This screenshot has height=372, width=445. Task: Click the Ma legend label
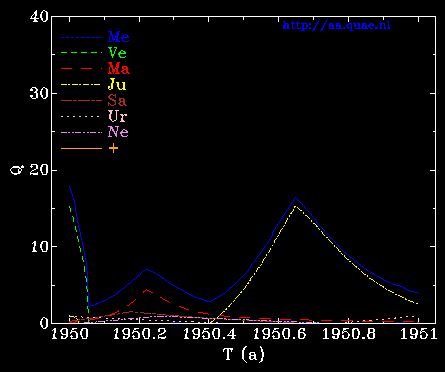(119, 68)
